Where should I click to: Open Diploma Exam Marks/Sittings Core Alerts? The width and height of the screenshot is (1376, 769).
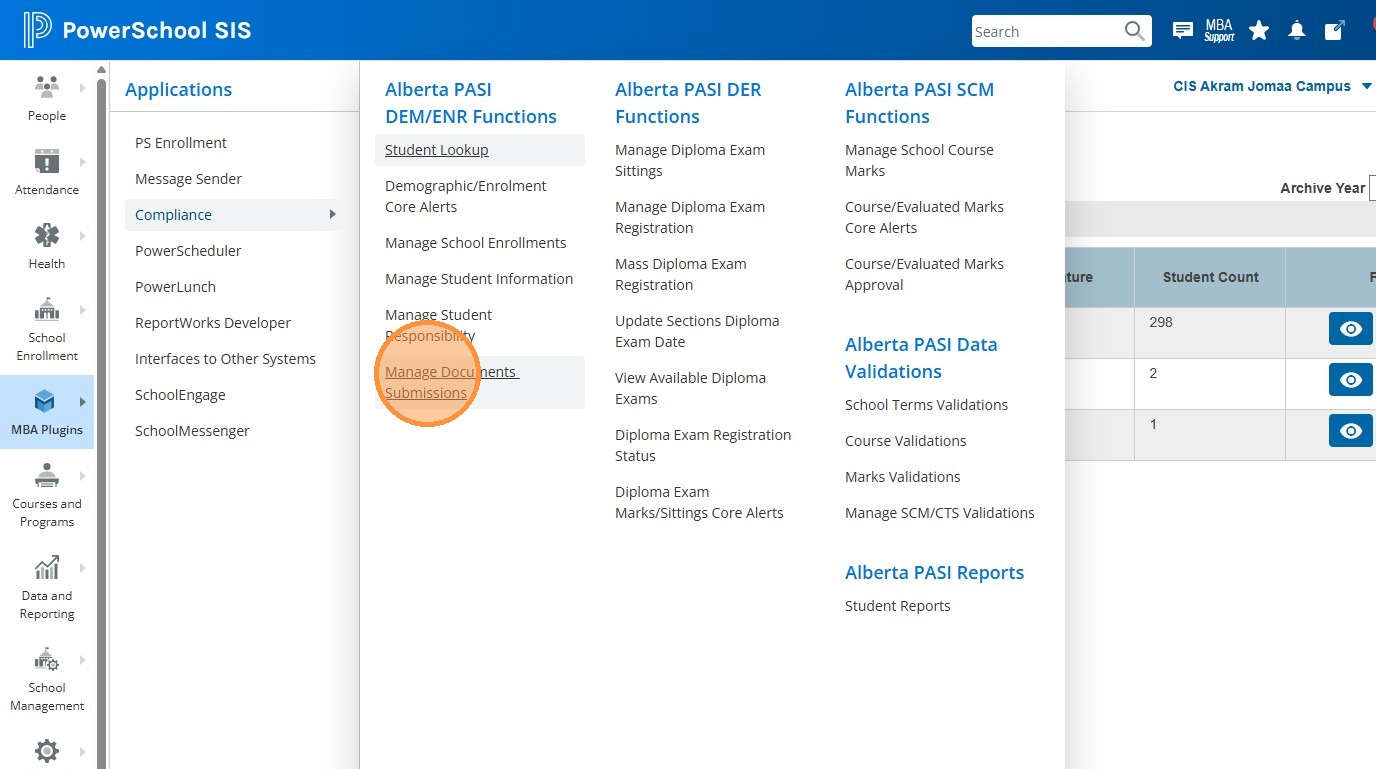click(x=699, y=502)
